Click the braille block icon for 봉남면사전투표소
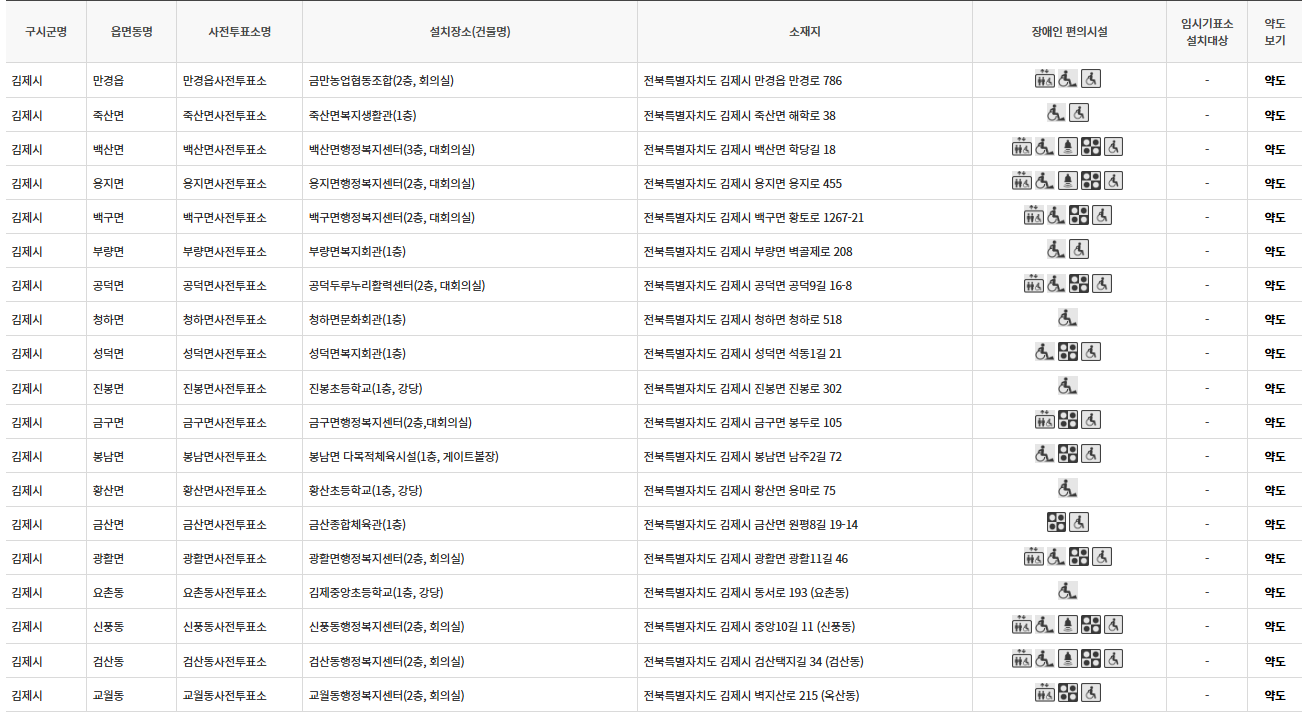 [1067, 453]
